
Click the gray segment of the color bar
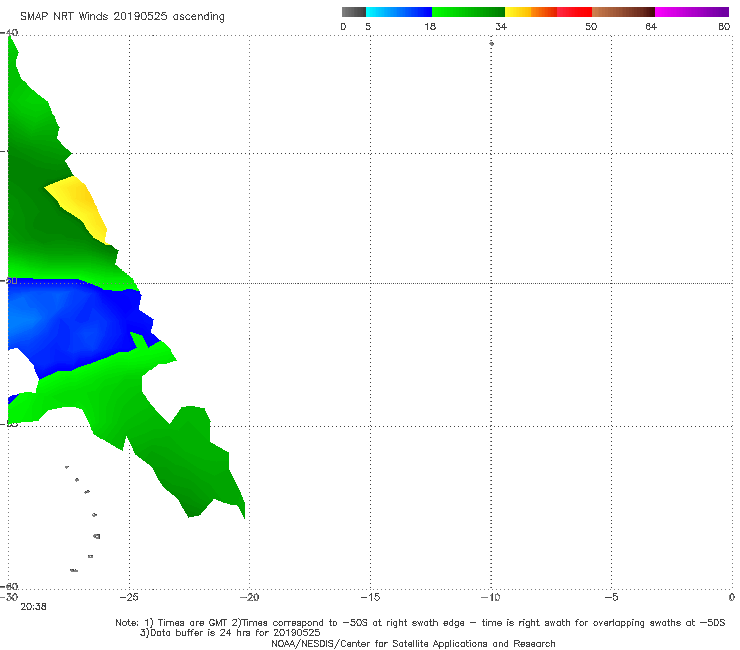pos(354,12)
